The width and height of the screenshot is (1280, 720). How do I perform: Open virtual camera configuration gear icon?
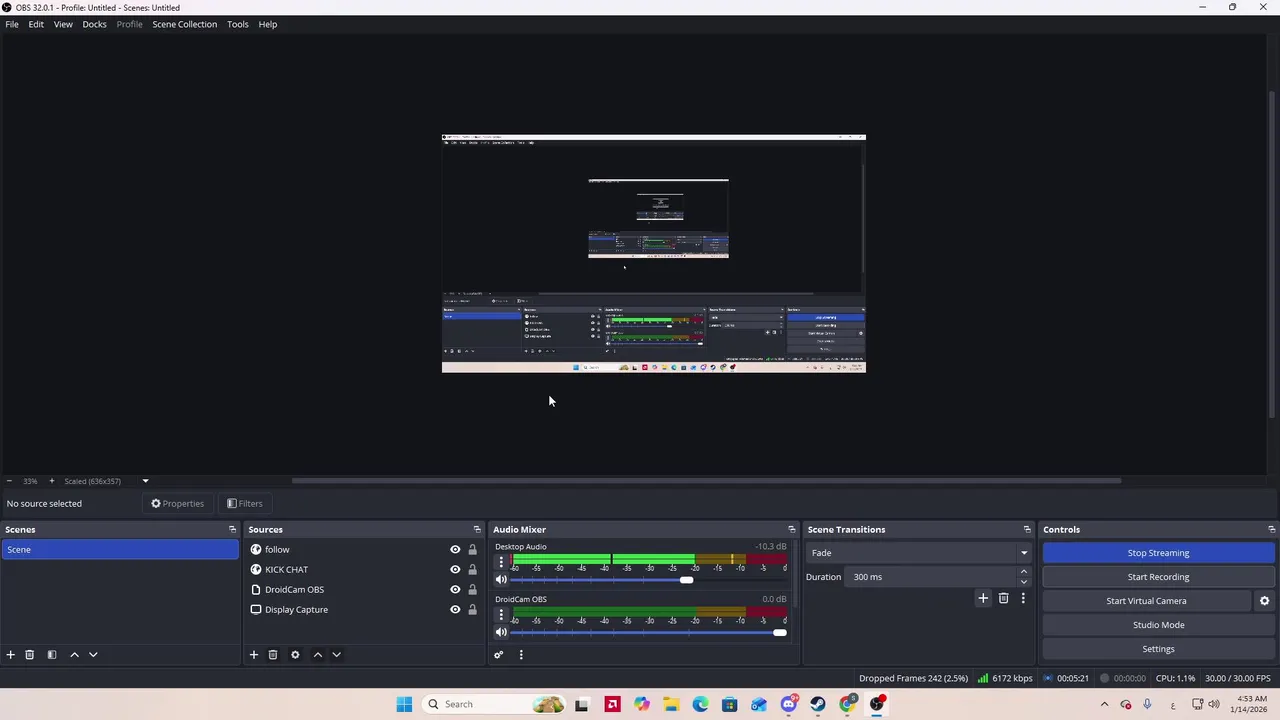click(x=1264, y=601)
